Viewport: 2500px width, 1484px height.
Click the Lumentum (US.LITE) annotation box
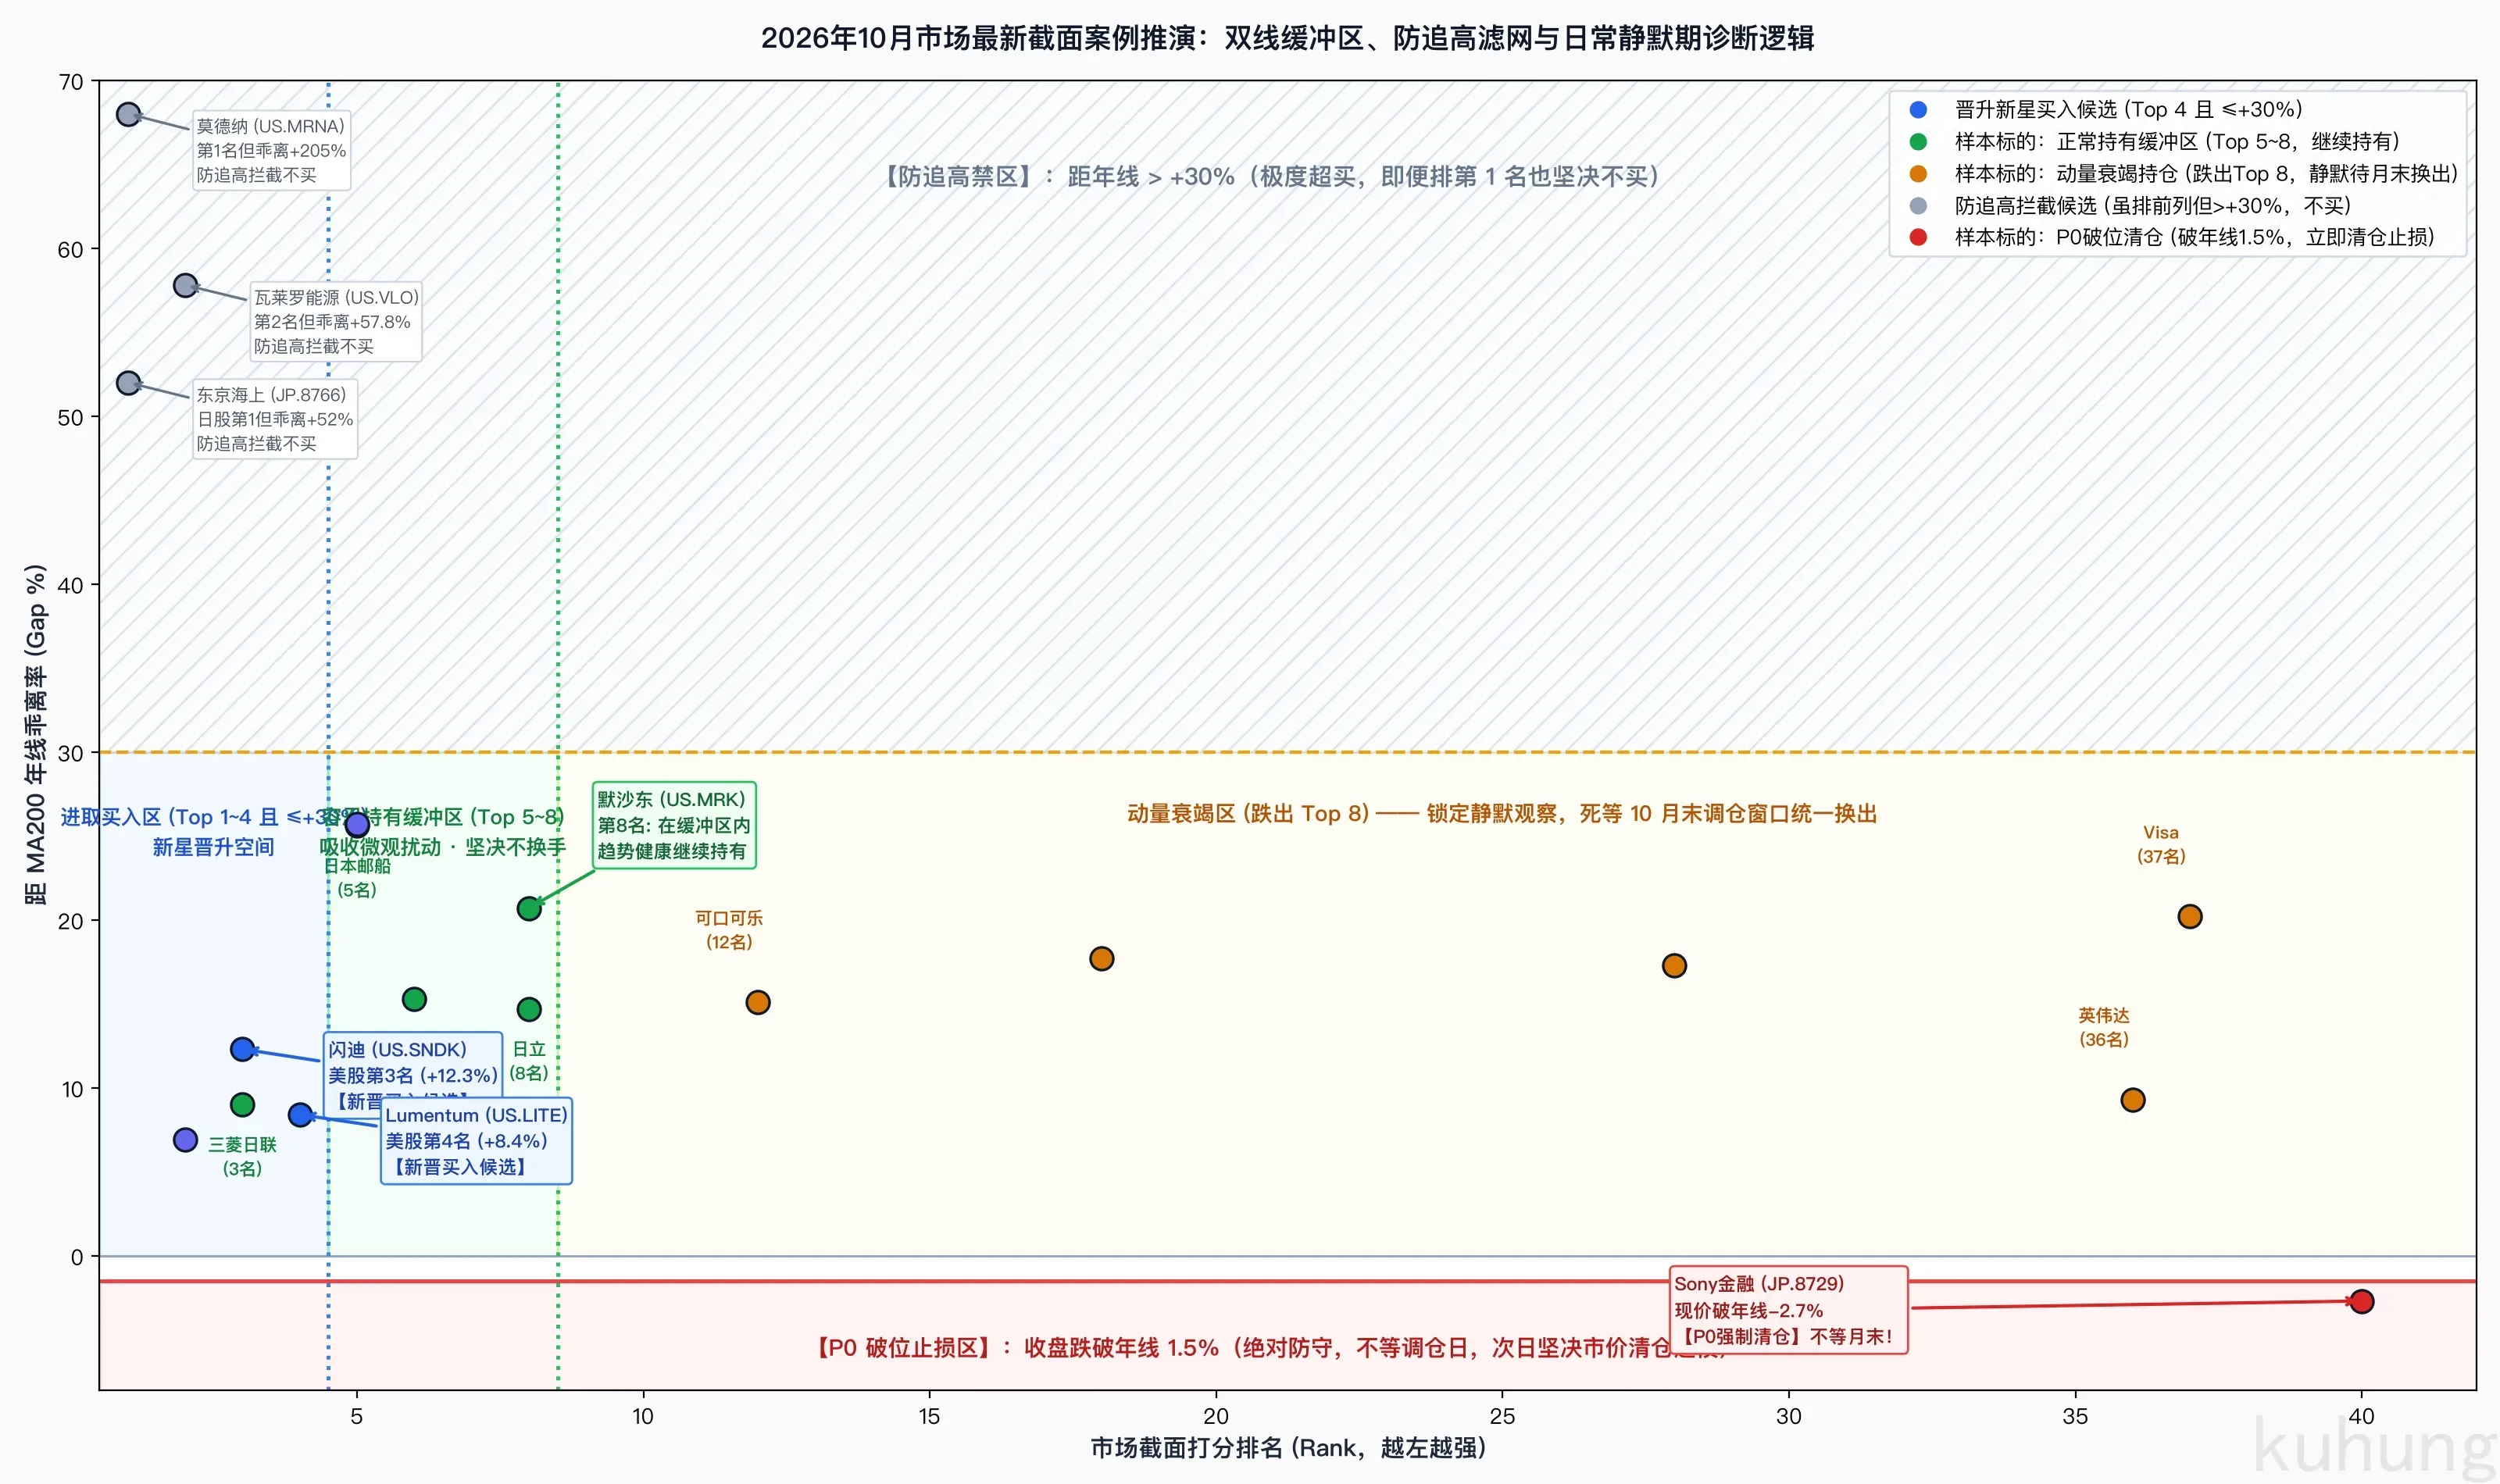[x=476, y=1141]
